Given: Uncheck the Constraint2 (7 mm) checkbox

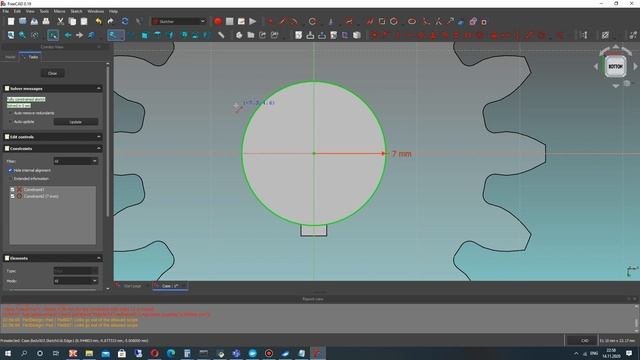Looking at the screenshot, I should (x=12, y=196).
